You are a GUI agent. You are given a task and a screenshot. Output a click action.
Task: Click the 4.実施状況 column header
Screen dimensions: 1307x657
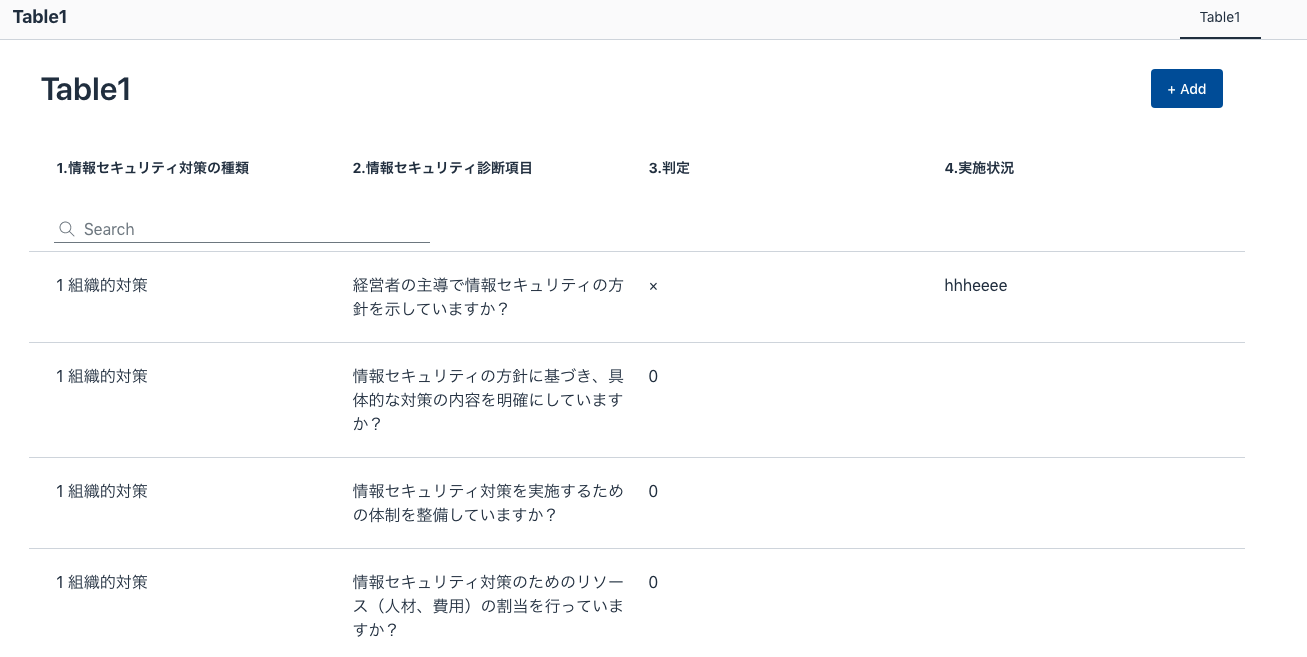point(979,168)
